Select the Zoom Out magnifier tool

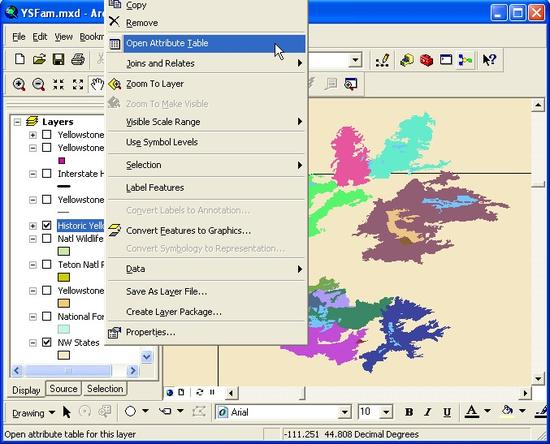point(39,85)
